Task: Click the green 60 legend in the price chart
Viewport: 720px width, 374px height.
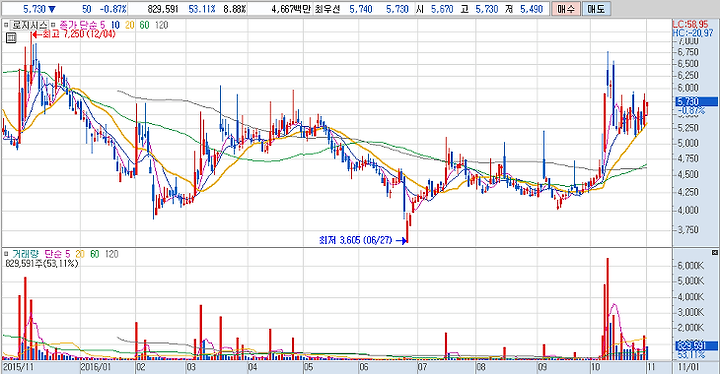Action: (x=145, y=25)
